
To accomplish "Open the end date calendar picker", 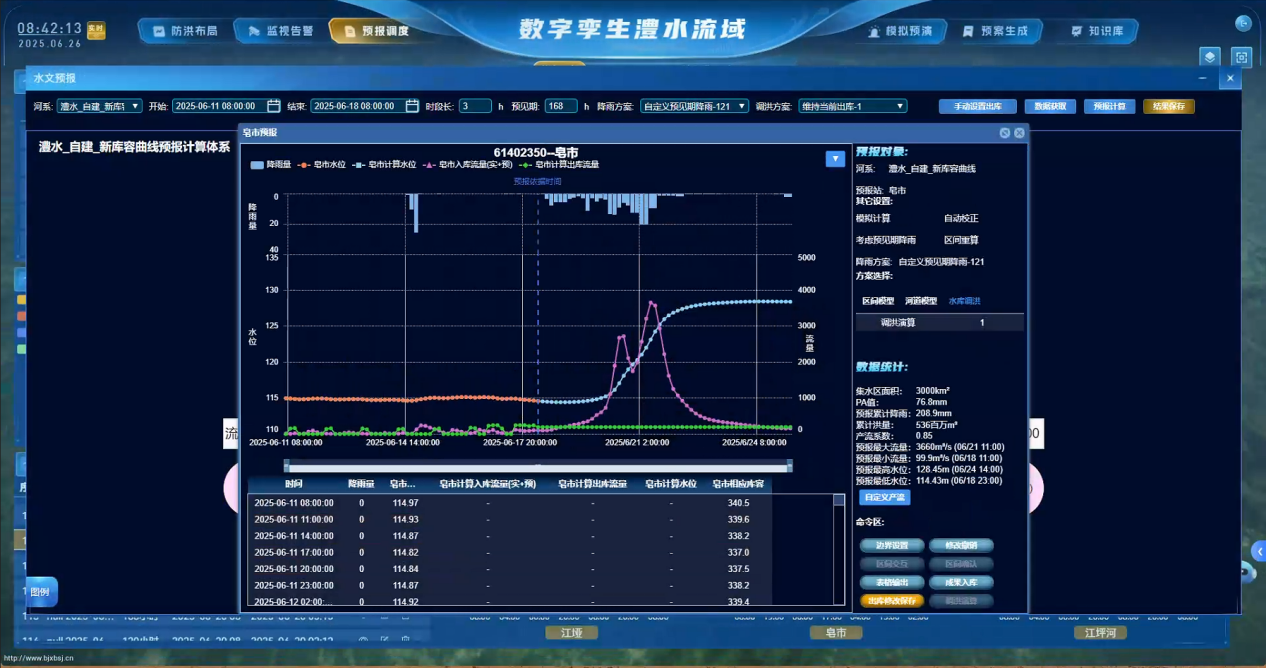I will point(412,106).
